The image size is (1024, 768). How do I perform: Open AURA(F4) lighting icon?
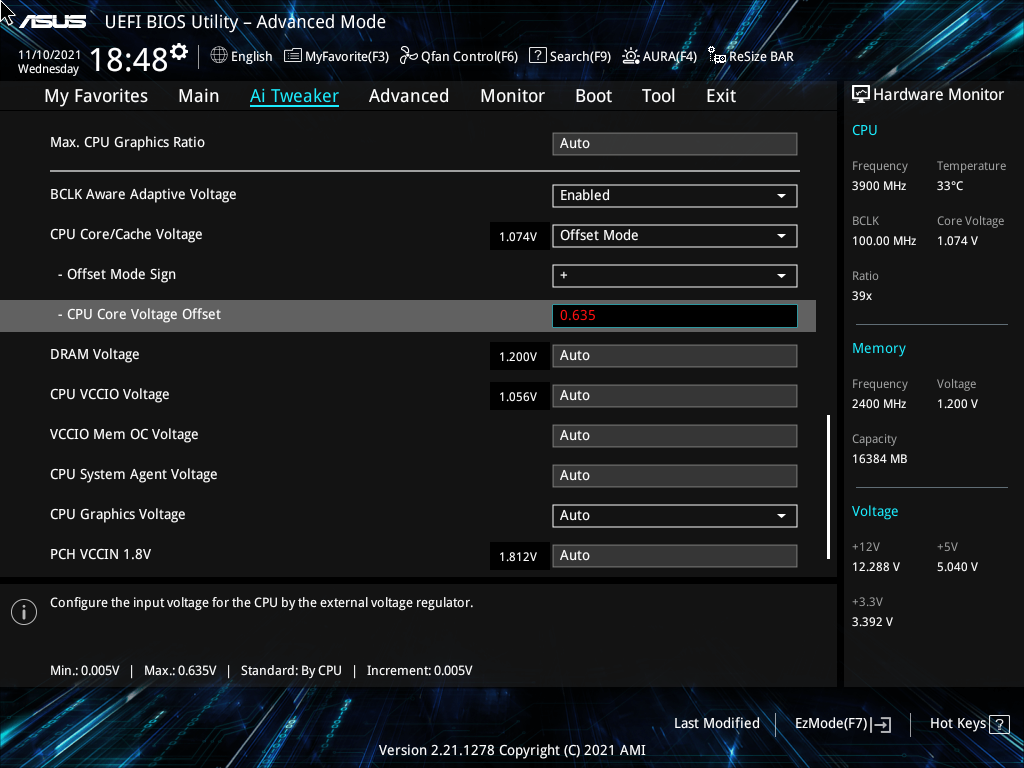pyautogui.click(x=631, y=56)
